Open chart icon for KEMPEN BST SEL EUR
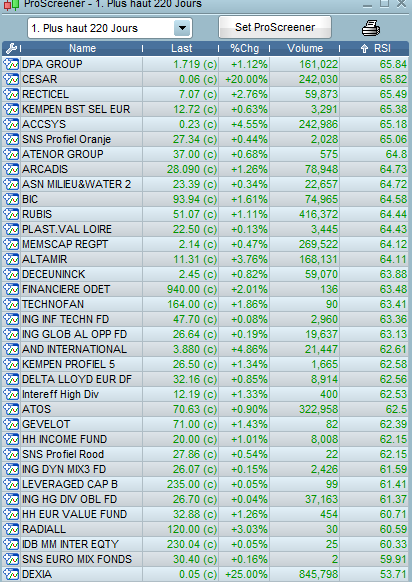Image resolution: width=412 pixels, height=582 pixels. pos(11,109)
